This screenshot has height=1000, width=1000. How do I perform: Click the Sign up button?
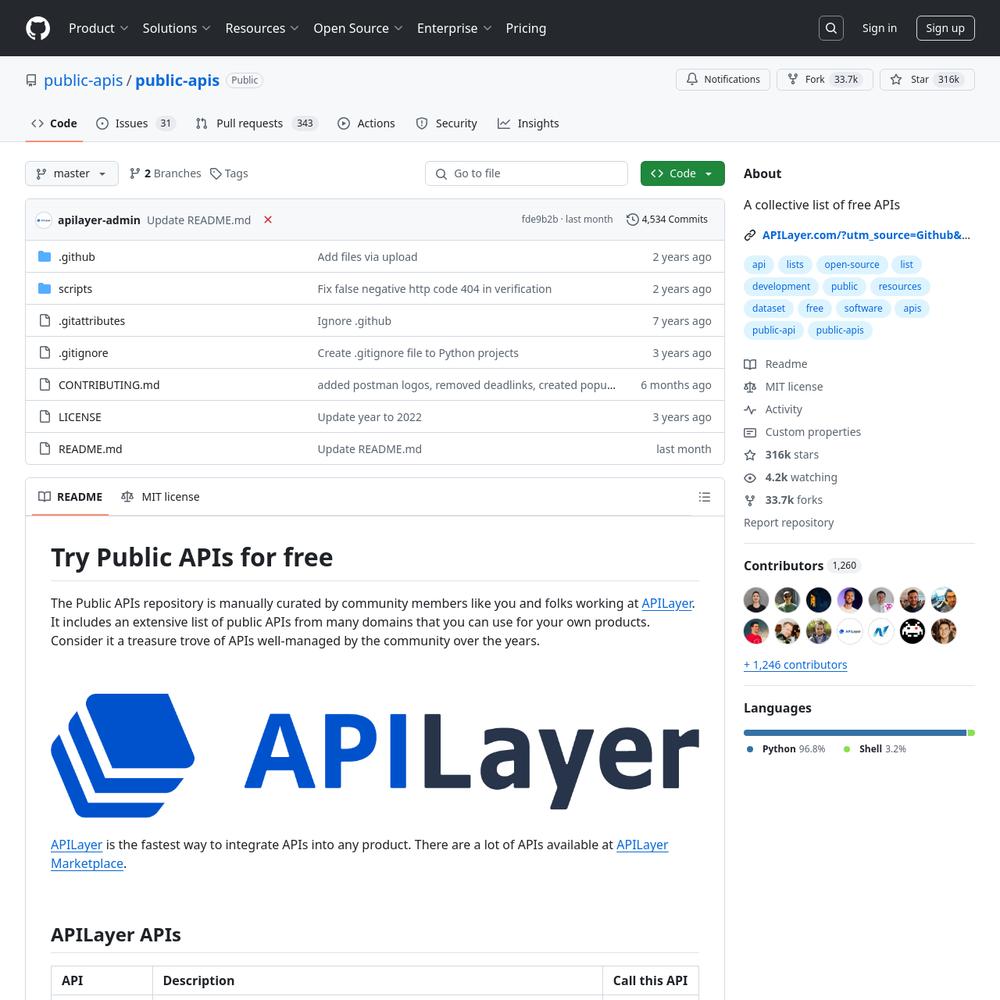945,28
